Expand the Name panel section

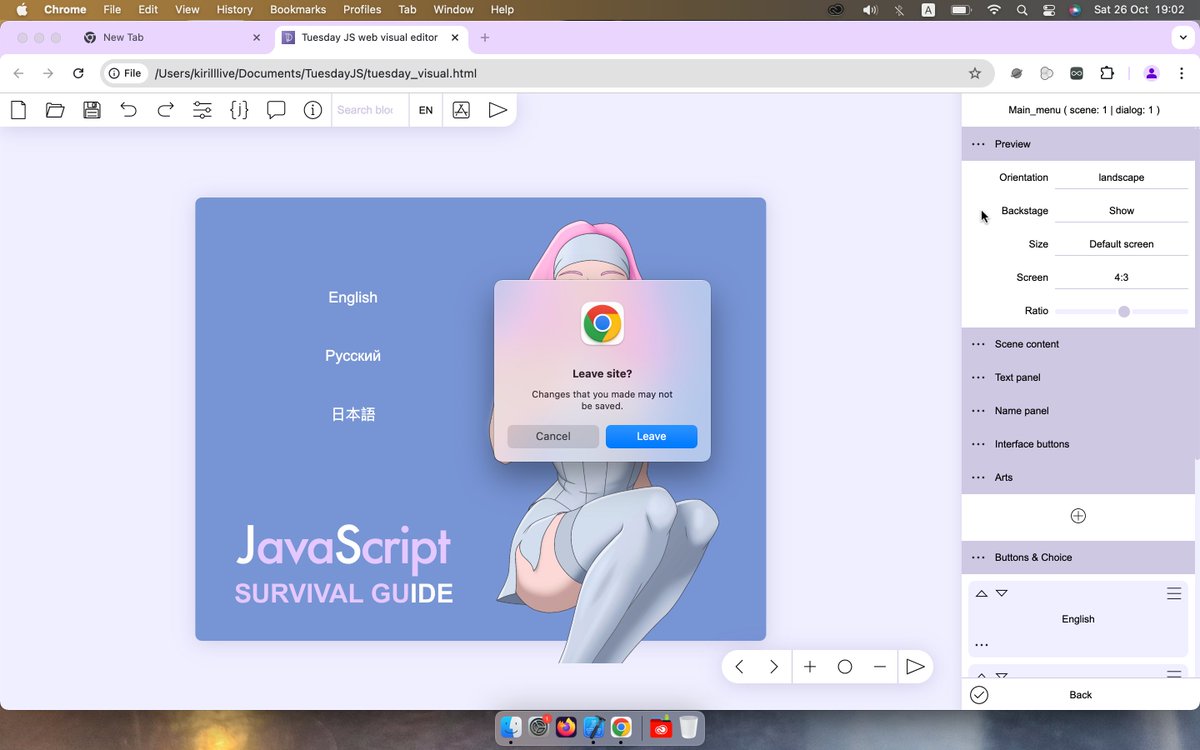pyautogui.click(x=1078, y=411)
